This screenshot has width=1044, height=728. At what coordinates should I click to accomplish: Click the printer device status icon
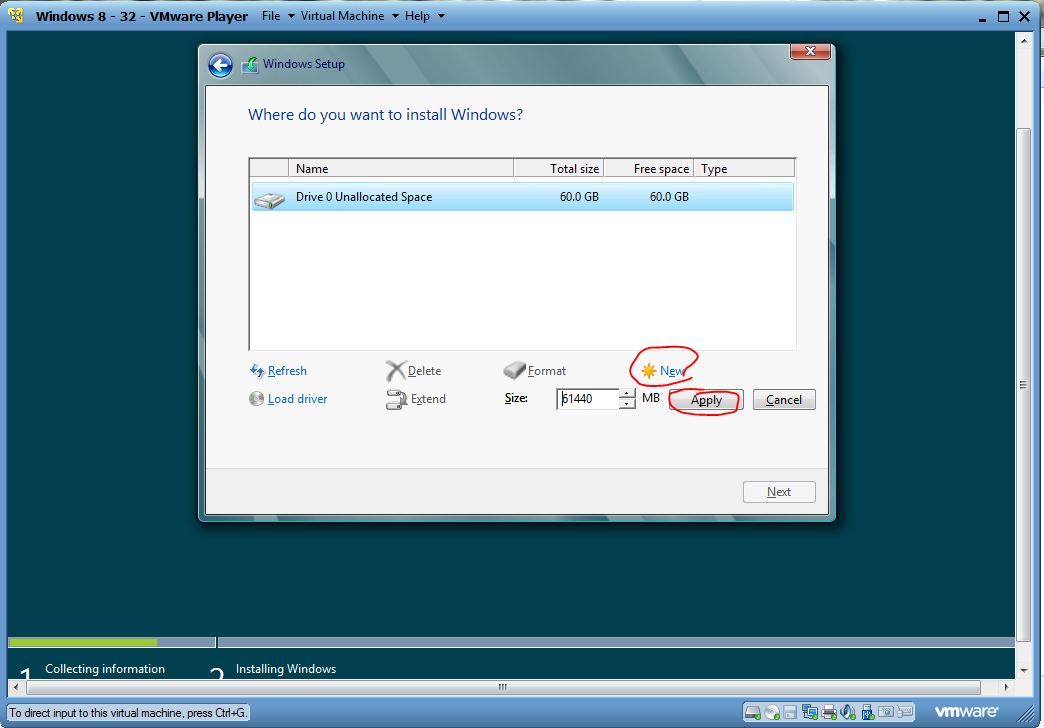[829, 712]
